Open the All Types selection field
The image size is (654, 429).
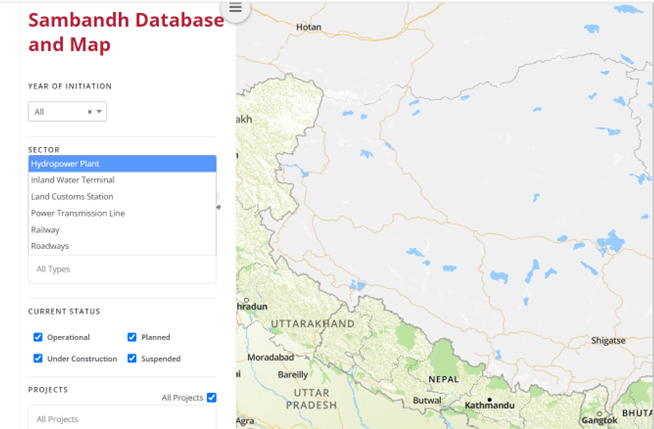[x=122, y=269]
